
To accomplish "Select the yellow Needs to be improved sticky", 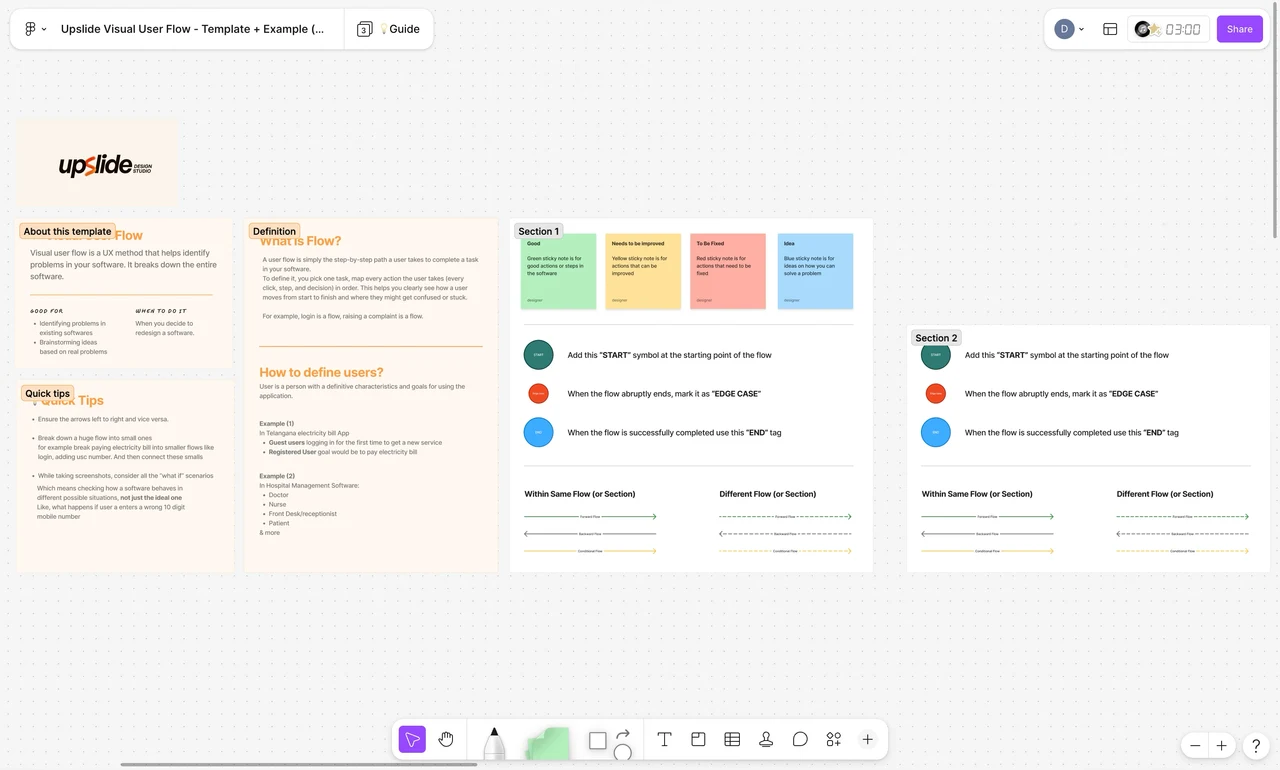I will tap(644, 271).
